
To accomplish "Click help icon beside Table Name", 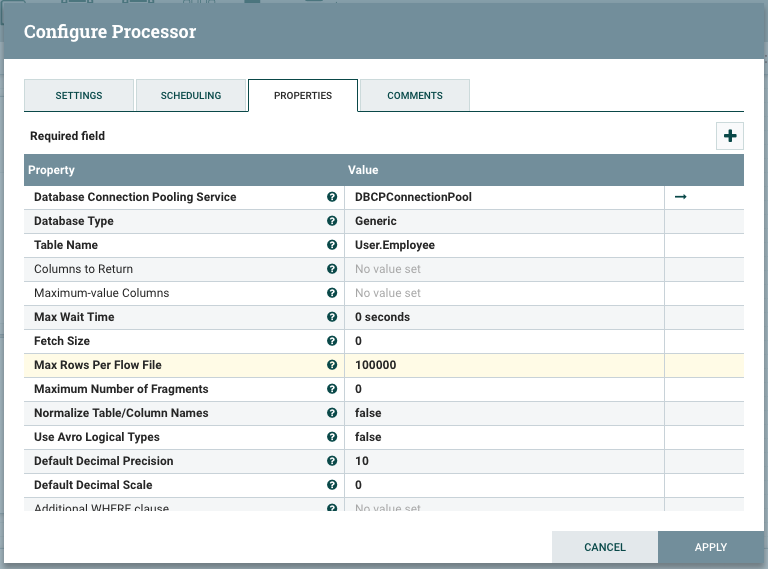I will (x=332, y=245).
